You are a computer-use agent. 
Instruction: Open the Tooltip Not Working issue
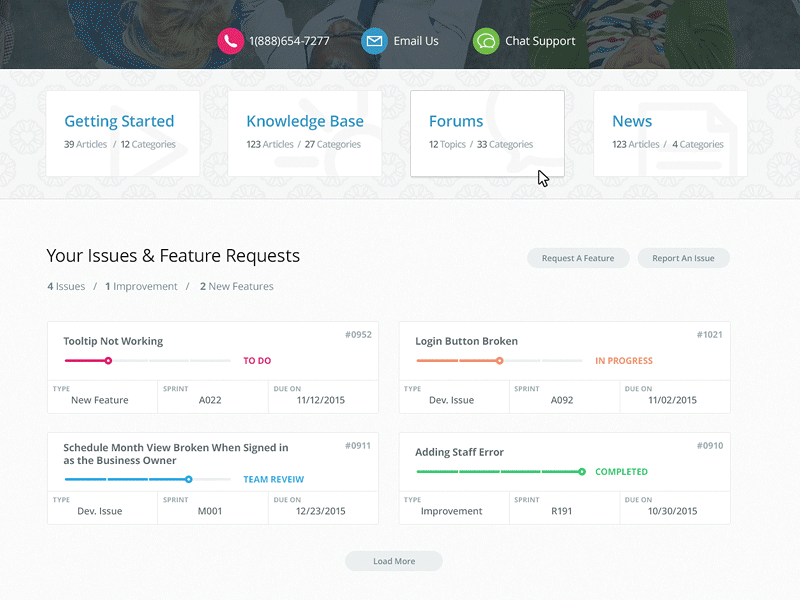[113, 341]
